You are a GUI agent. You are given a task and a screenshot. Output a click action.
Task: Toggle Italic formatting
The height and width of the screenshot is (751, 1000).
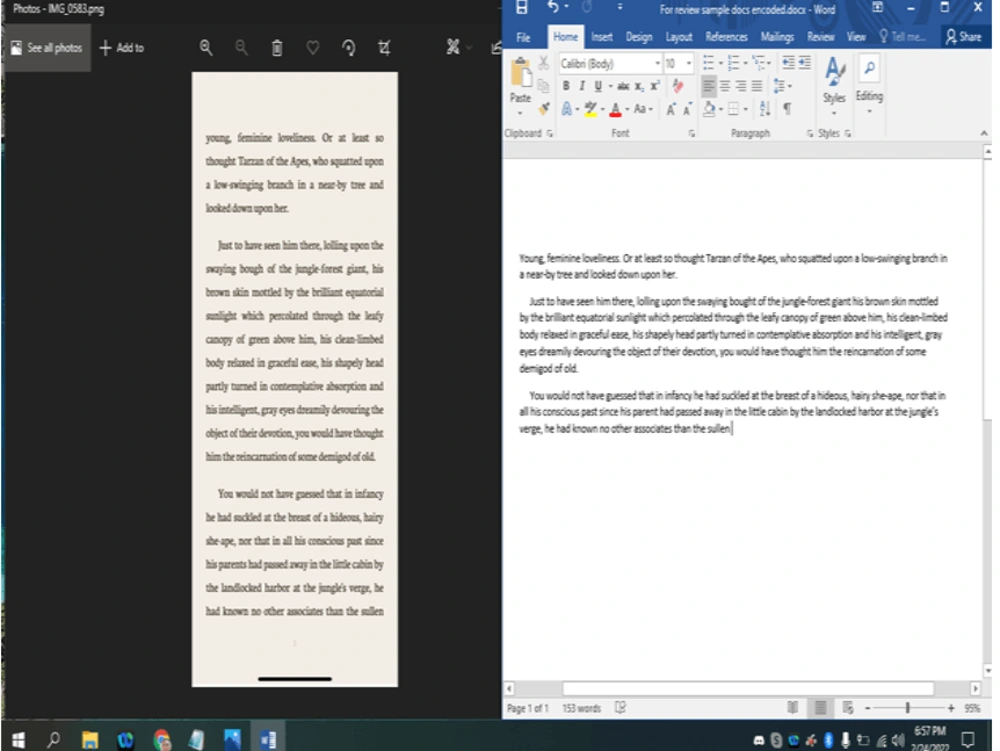582,86
